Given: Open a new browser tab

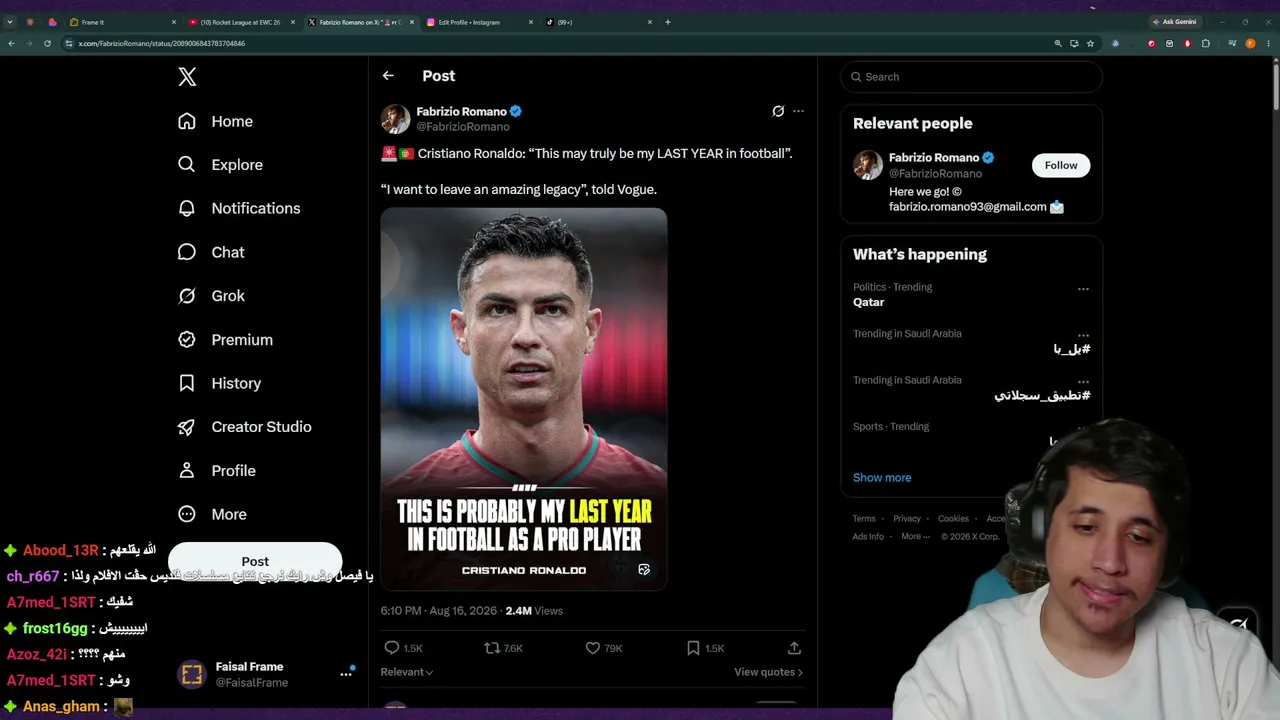Looking at the screenshot, I should [x=668, y=22].
